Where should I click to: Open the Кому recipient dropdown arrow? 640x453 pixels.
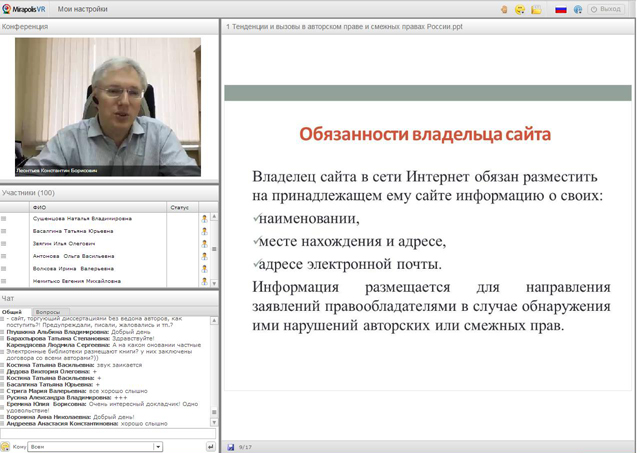(x=158, y=447)
